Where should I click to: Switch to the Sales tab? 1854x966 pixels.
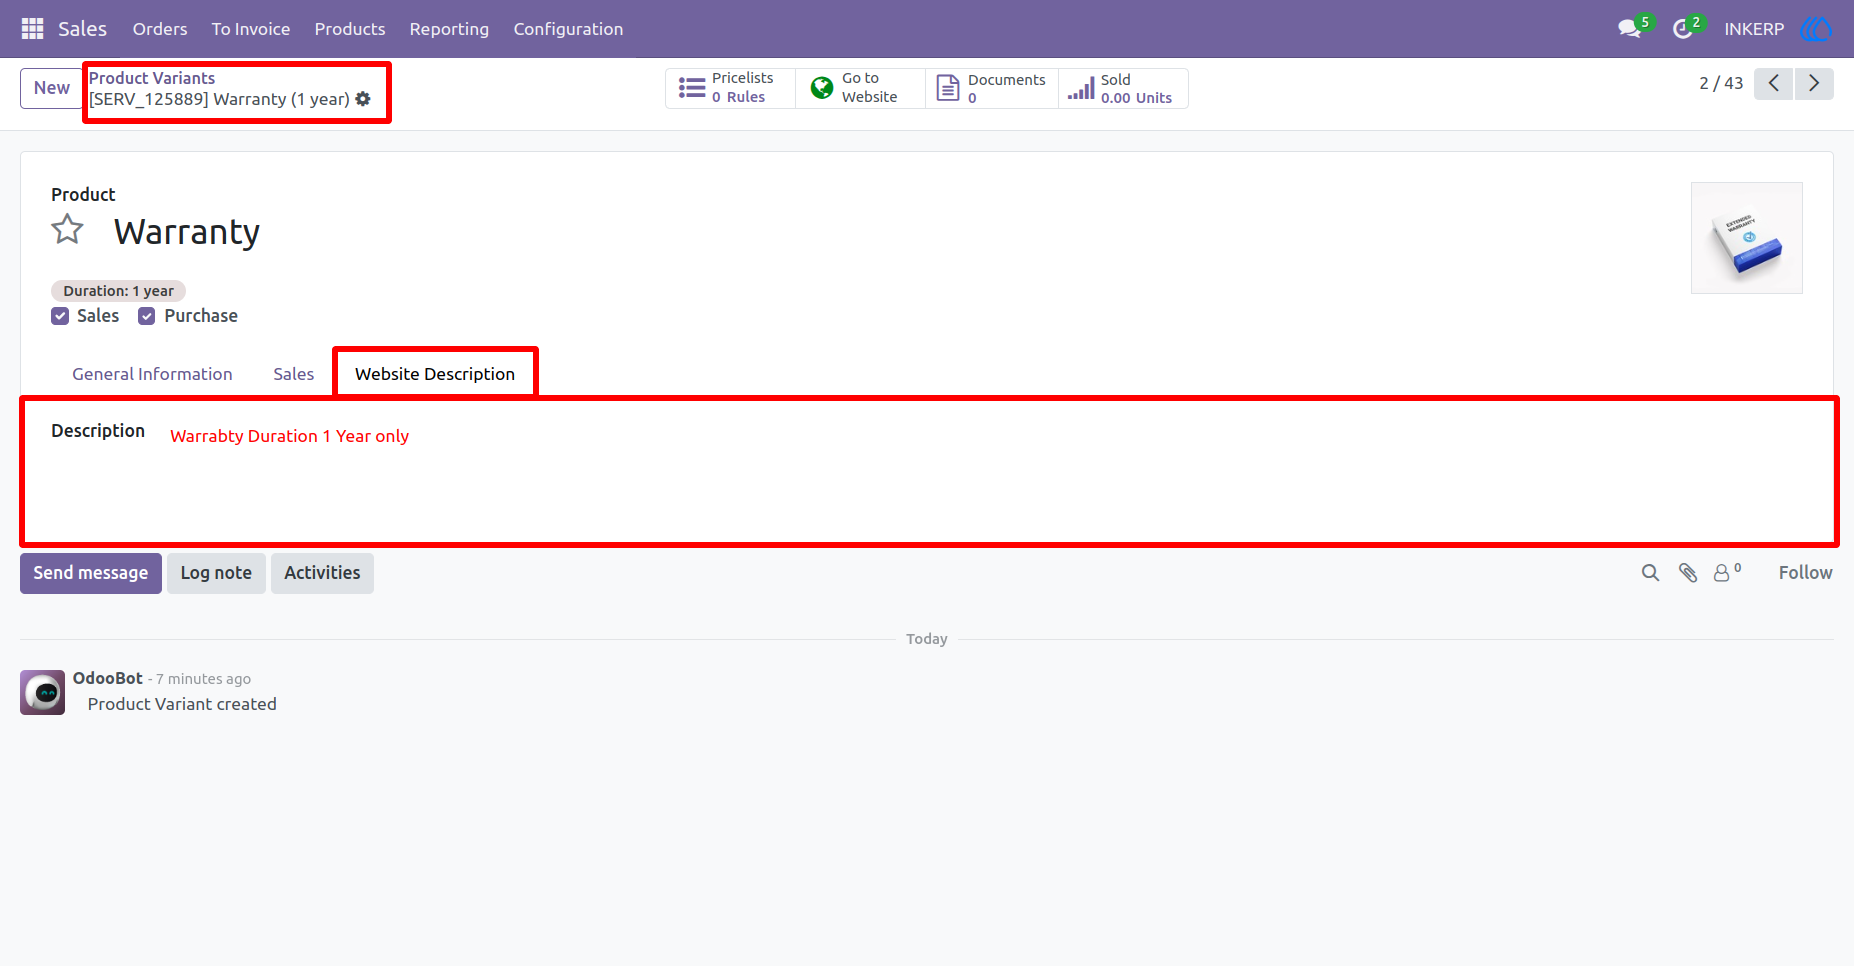click(294, 374)
